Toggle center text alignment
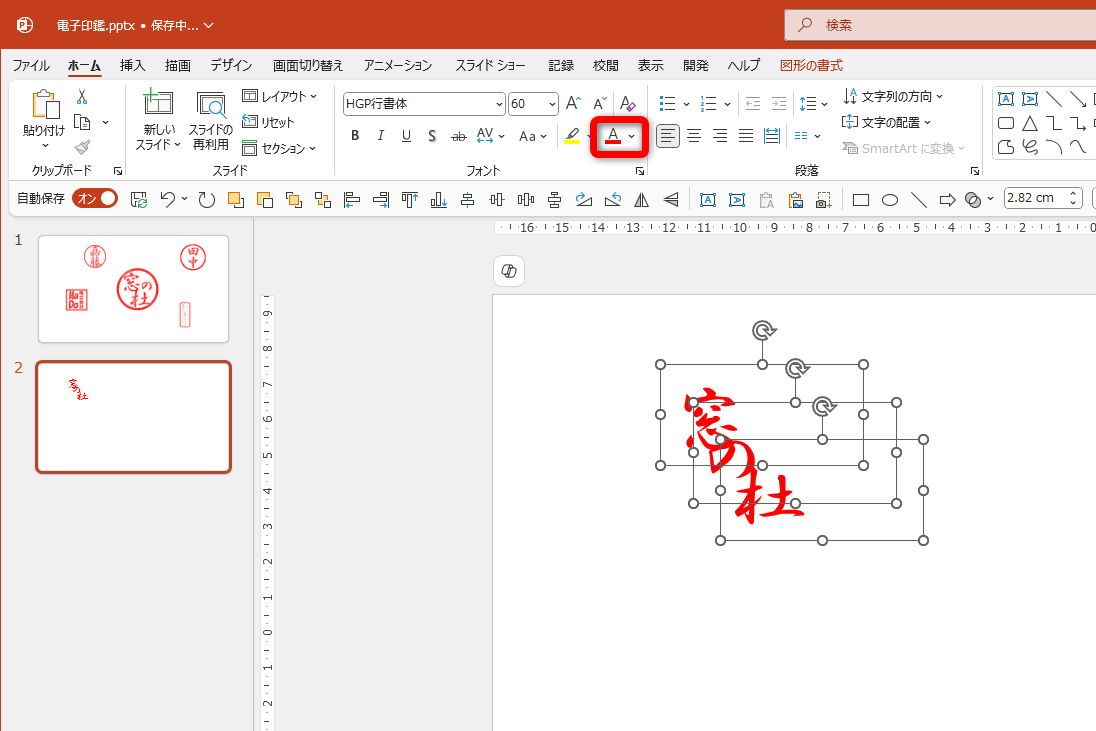Image resolution: width=1096 pixels, height=731 pixels. pos(694,136)
